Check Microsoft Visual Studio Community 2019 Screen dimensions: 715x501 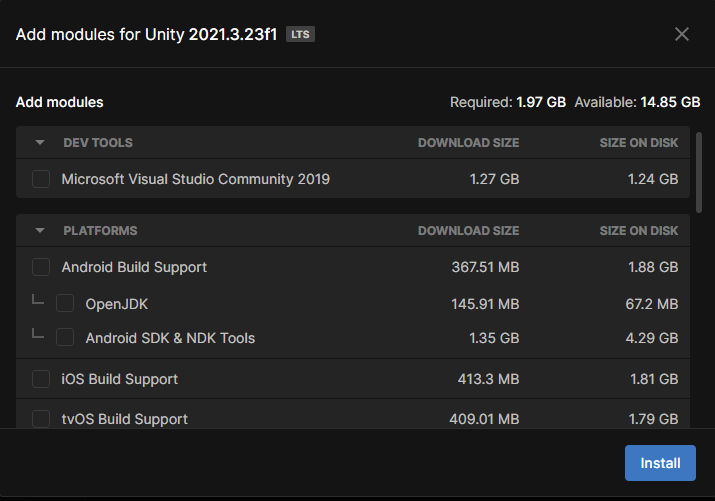click(x=41, y=179)
